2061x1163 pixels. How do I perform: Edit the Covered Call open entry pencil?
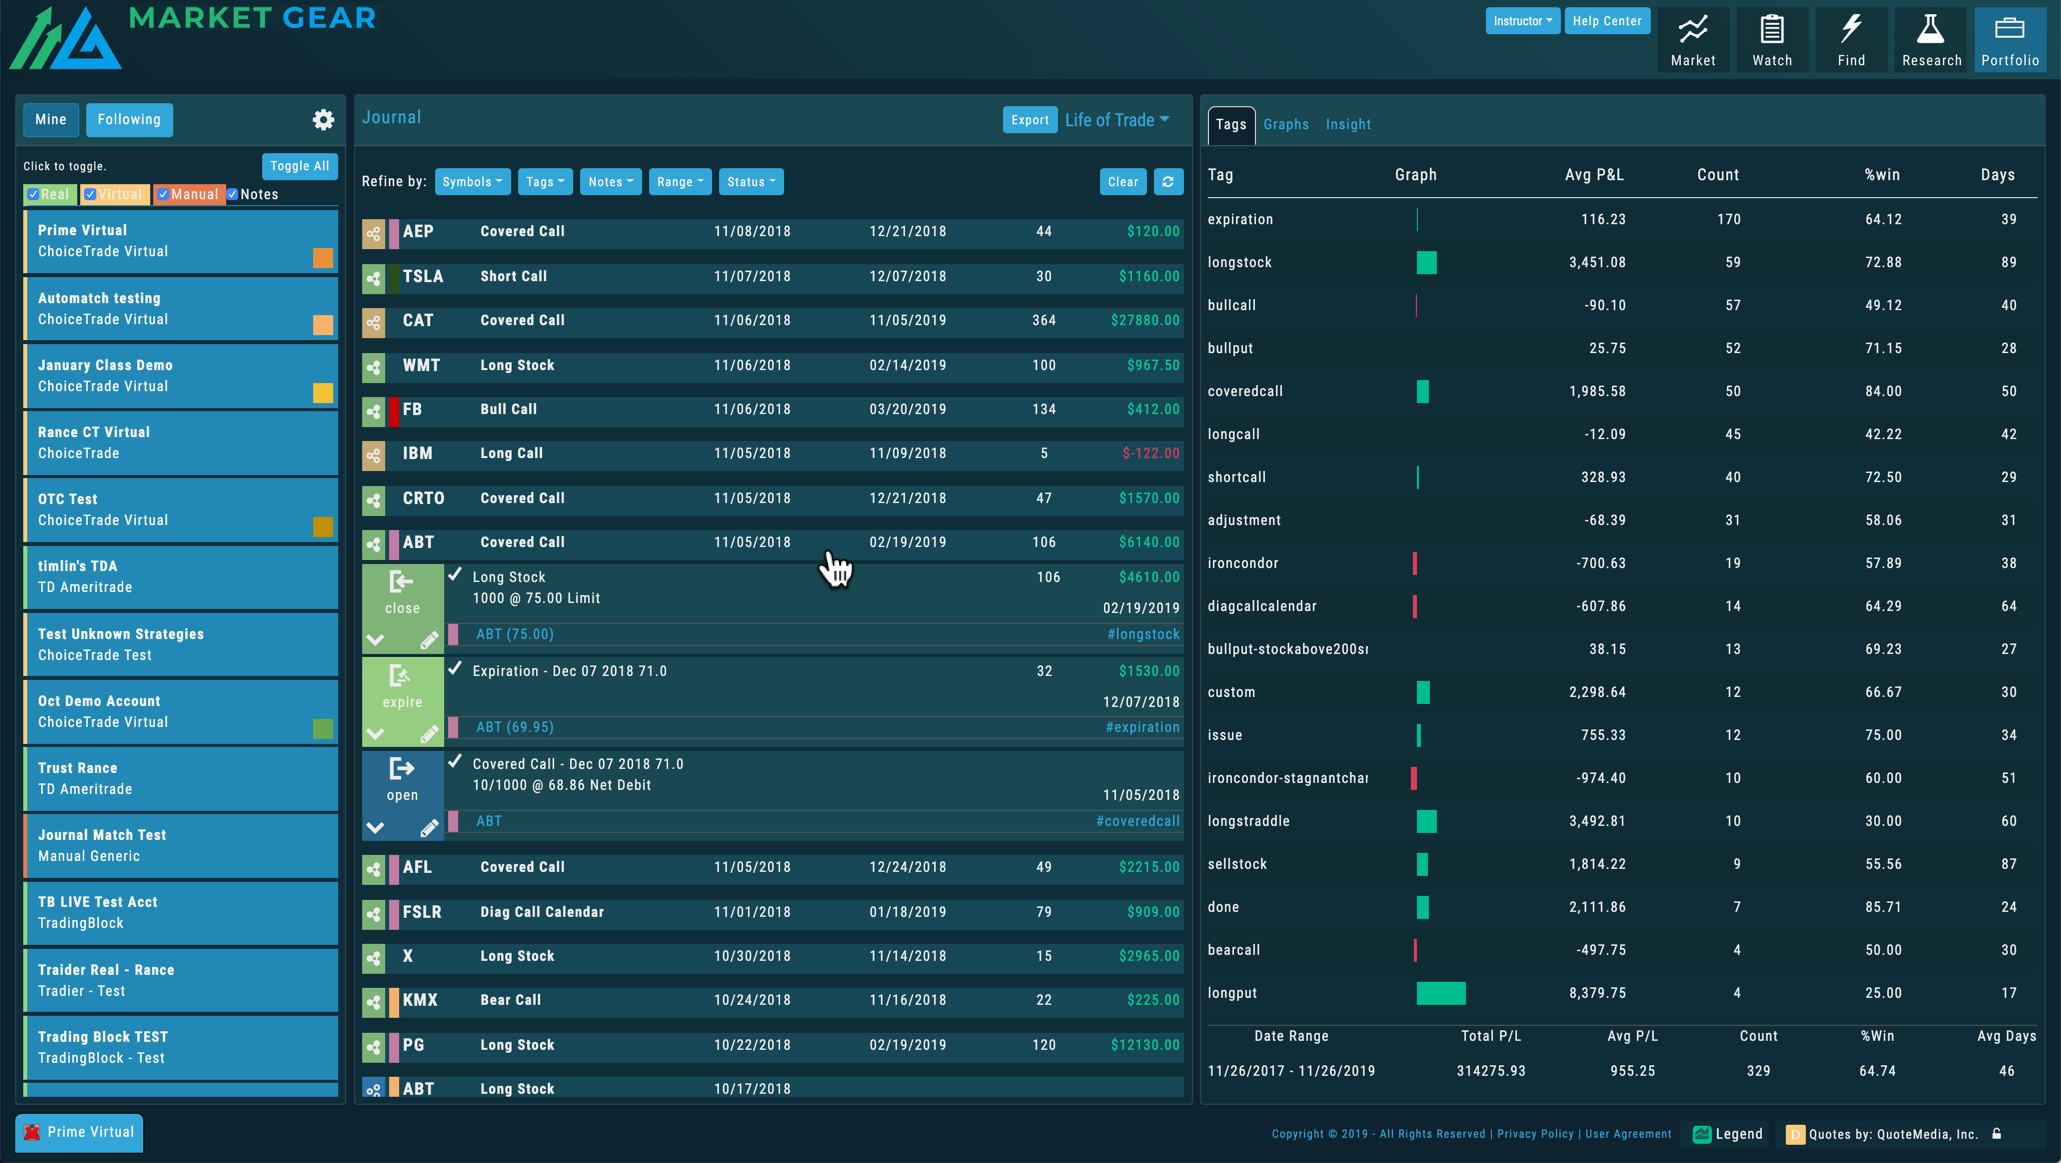429,828
